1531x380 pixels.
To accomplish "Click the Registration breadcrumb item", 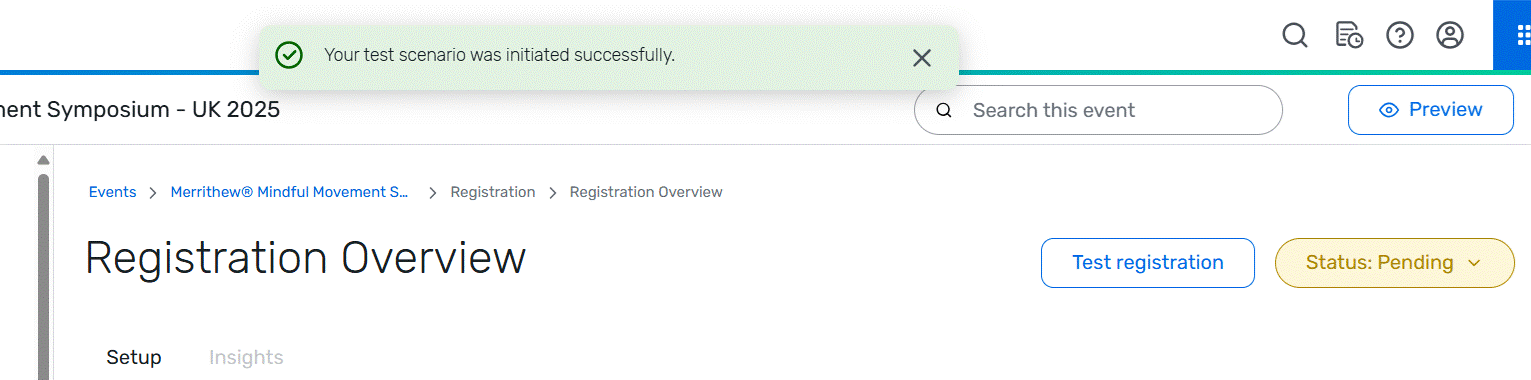I will pyautogui.click(x=493, y=192).
